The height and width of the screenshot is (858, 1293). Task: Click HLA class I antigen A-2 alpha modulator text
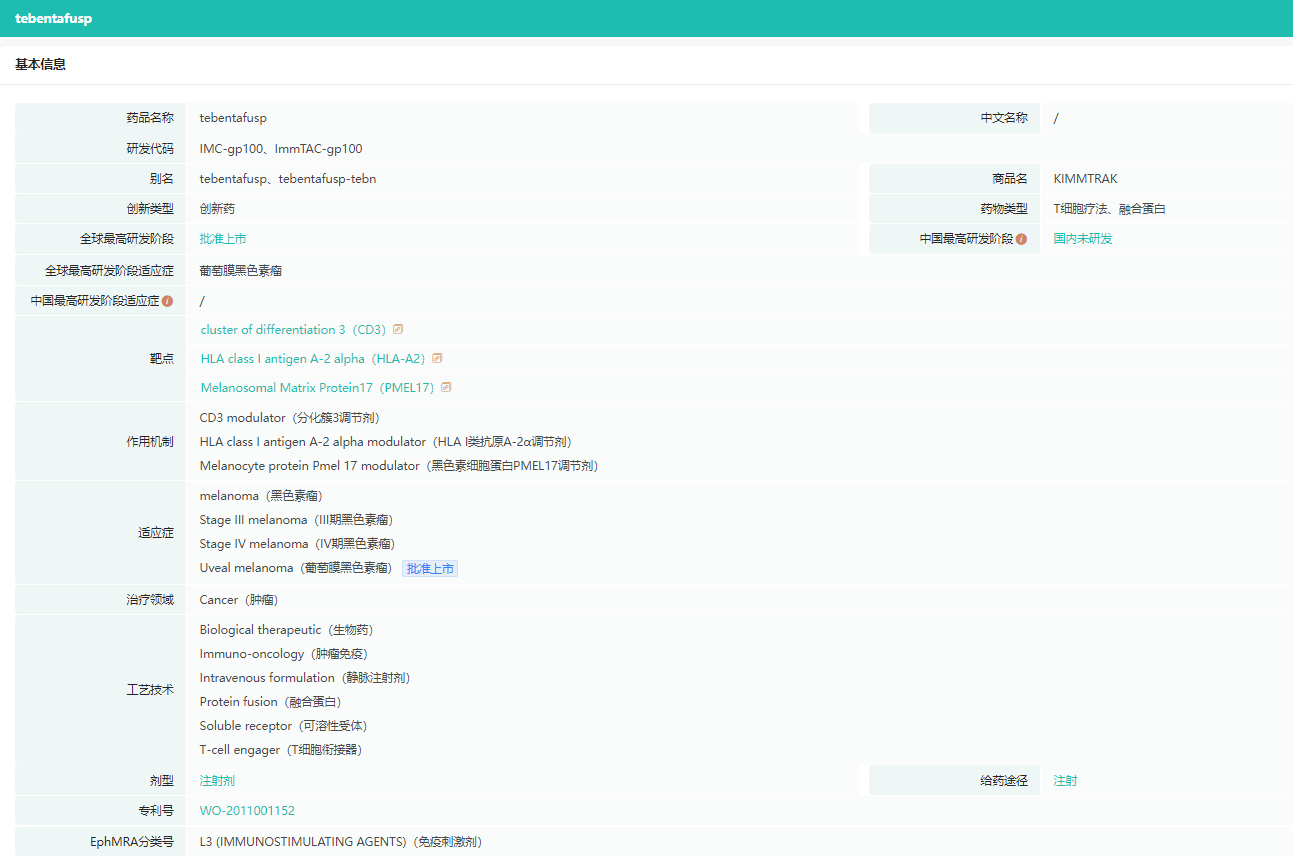[x=386, y=442]
